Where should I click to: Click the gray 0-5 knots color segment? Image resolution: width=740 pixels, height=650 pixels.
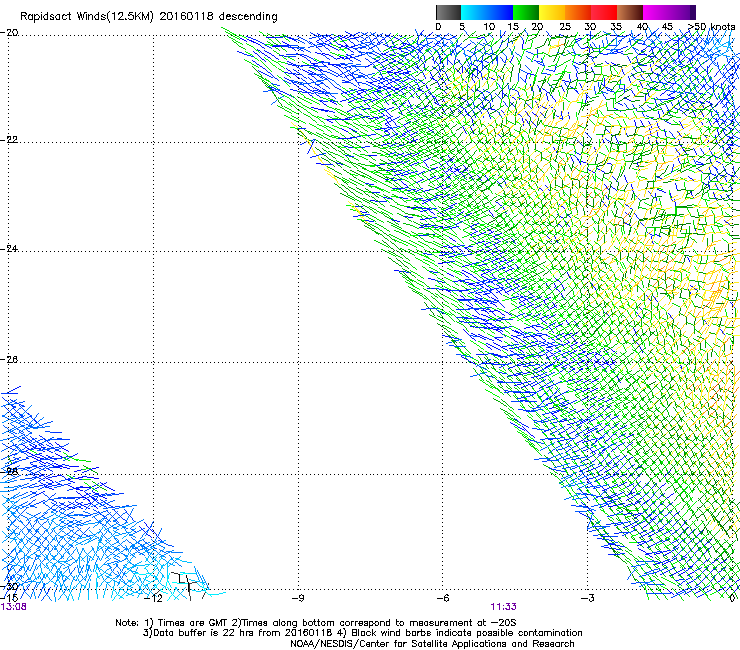(448, 12)
